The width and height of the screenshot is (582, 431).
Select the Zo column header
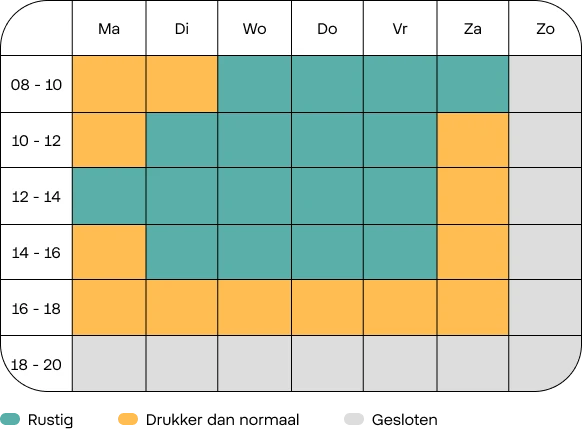pyautogui.click(x=545, y=29)
